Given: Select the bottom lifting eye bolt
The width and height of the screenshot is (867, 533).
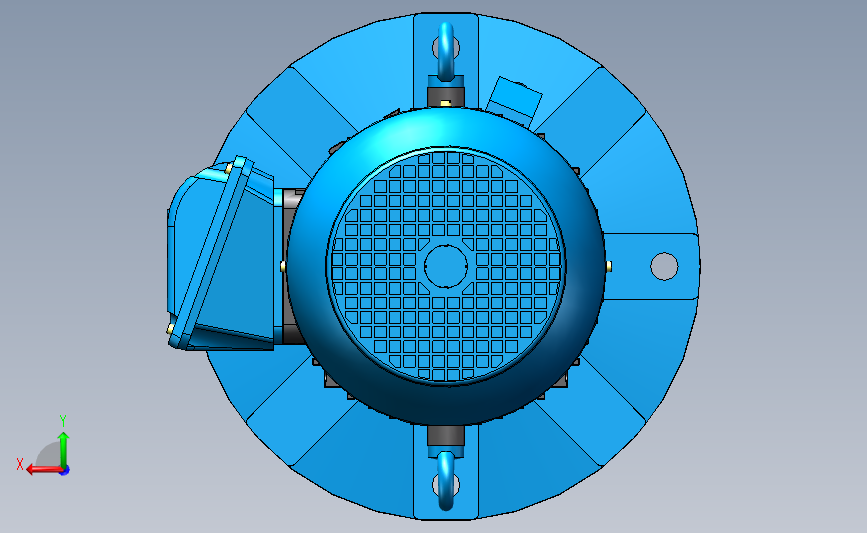Looking at the screenshot, I should click(446, 480).
